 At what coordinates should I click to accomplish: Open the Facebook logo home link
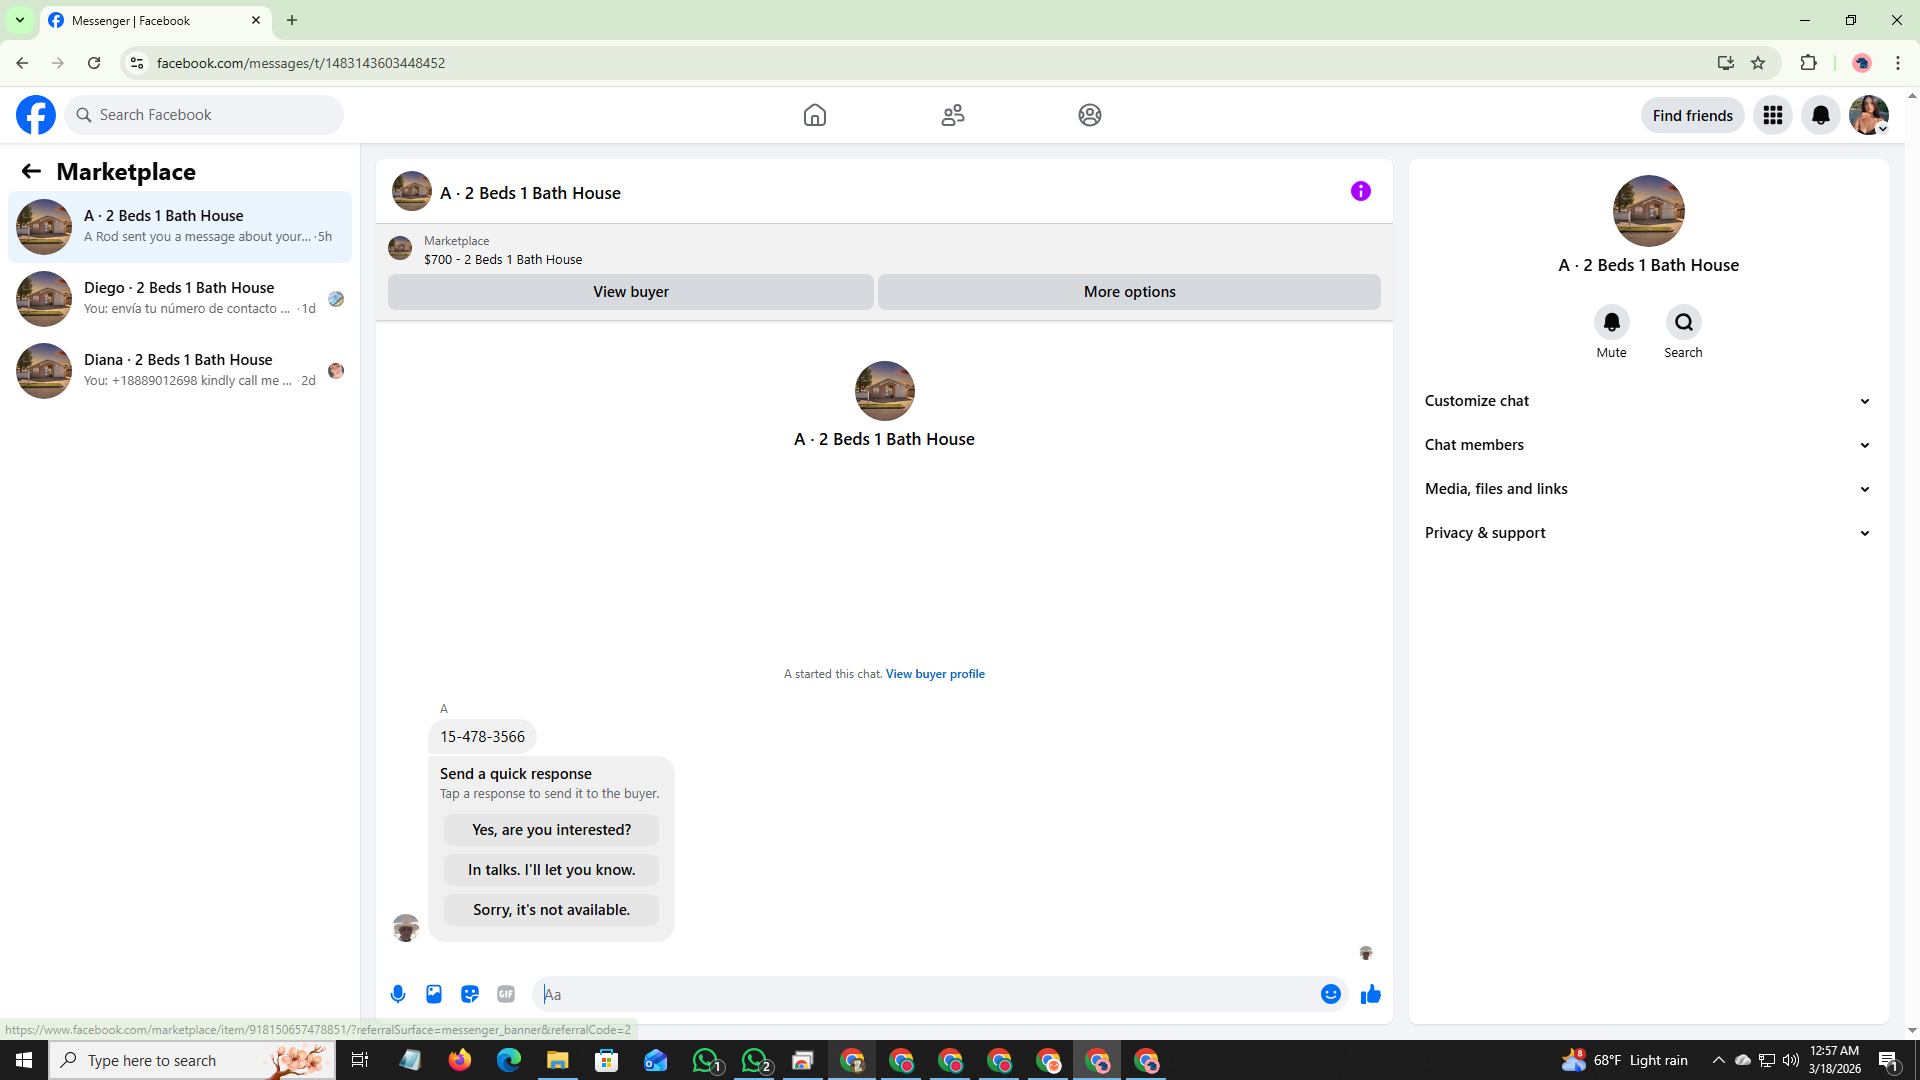[x=36, y=115]
